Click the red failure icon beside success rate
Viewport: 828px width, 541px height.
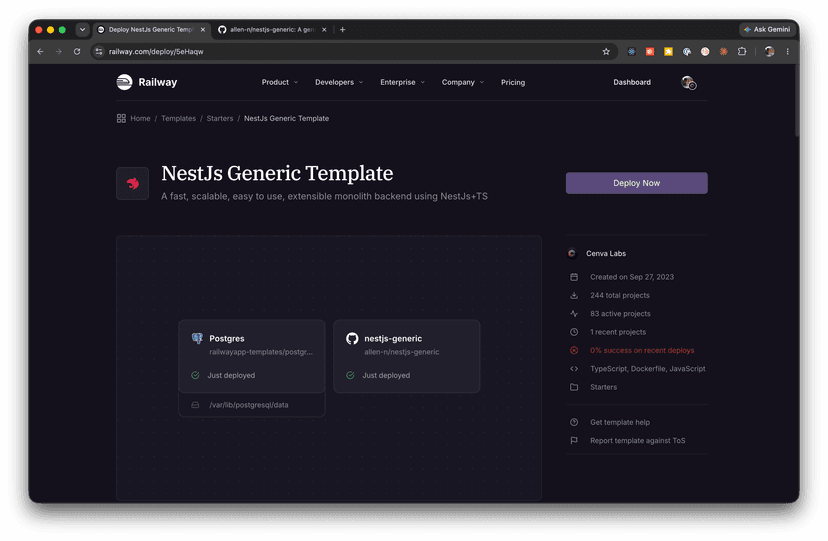574,350
